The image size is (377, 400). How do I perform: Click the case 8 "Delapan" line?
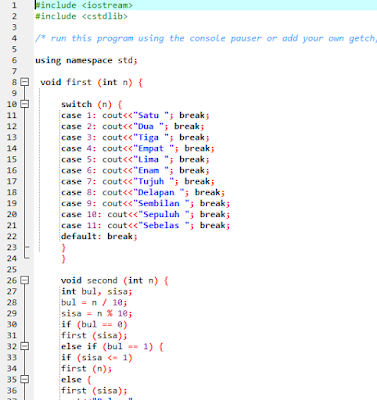tap(143, 192)
